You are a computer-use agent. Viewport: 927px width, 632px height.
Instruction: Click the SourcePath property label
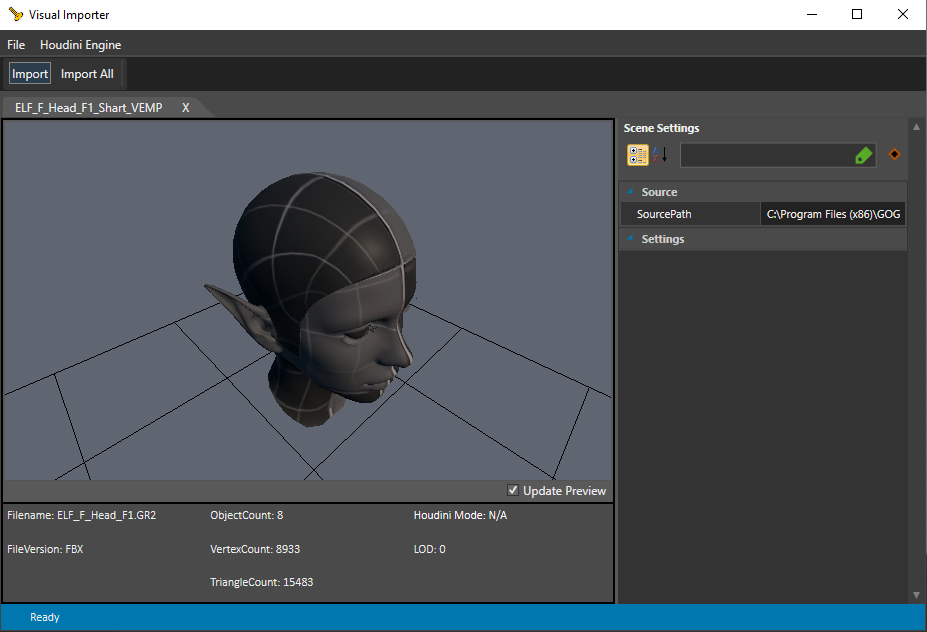664,214
